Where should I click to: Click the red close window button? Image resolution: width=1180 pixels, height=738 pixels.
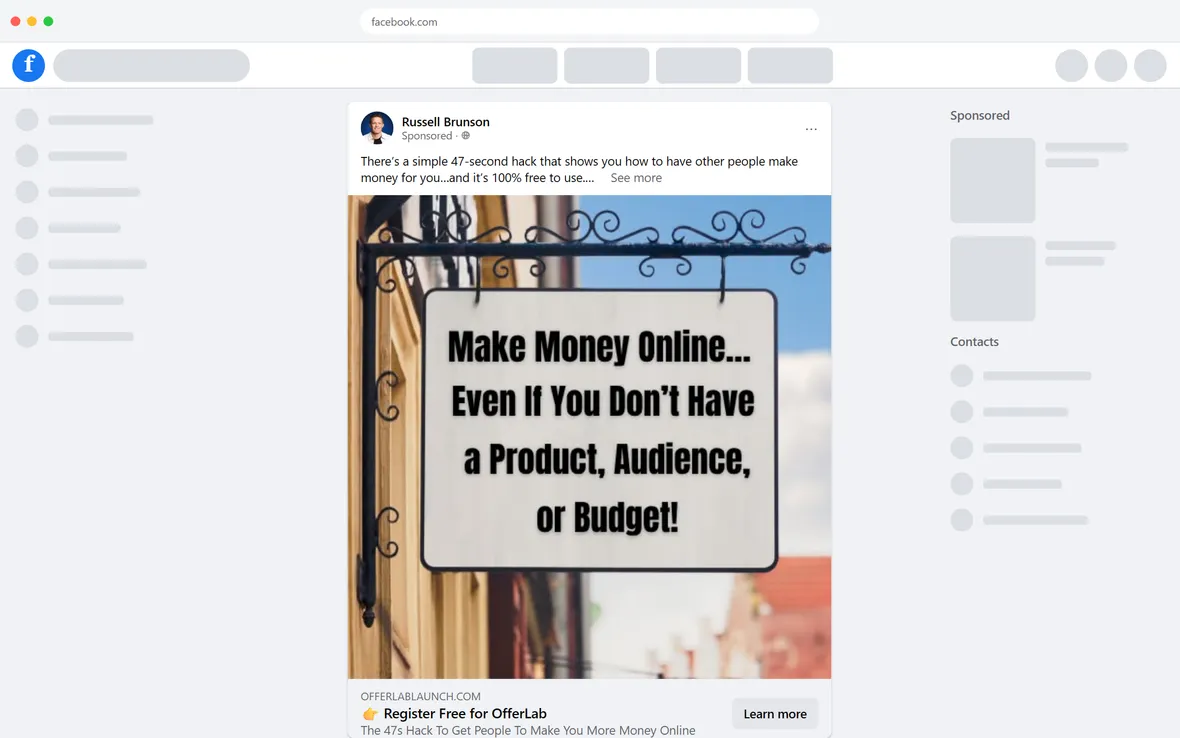(x=15, y=21)
